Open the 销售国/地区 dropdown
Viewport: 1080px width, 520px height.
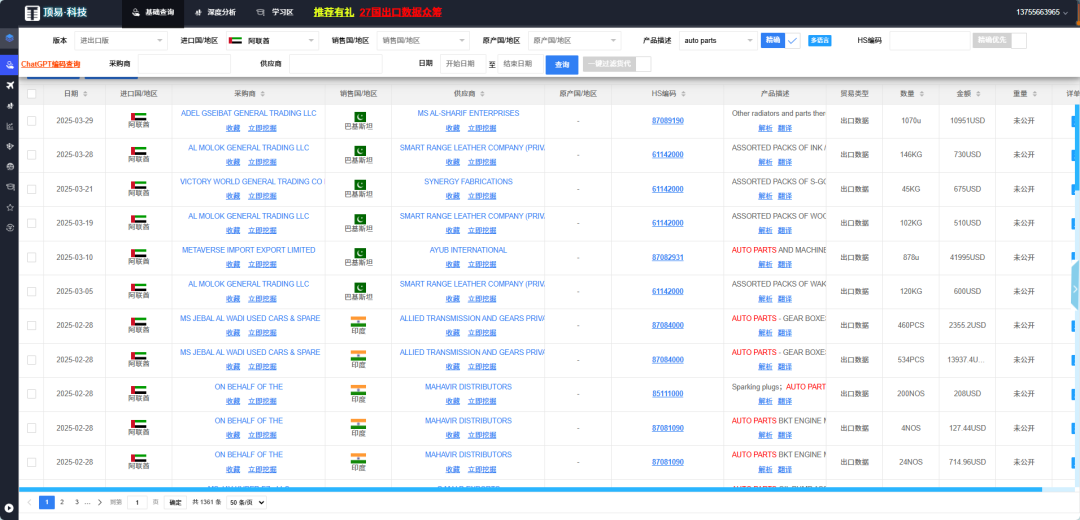coord(423,41)
